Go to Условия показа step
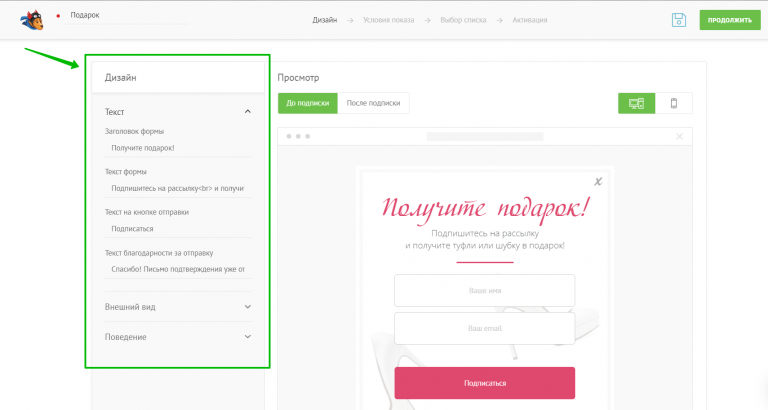Image resolution: width=768 pixels, height=410 pixels. click(388, 20)
